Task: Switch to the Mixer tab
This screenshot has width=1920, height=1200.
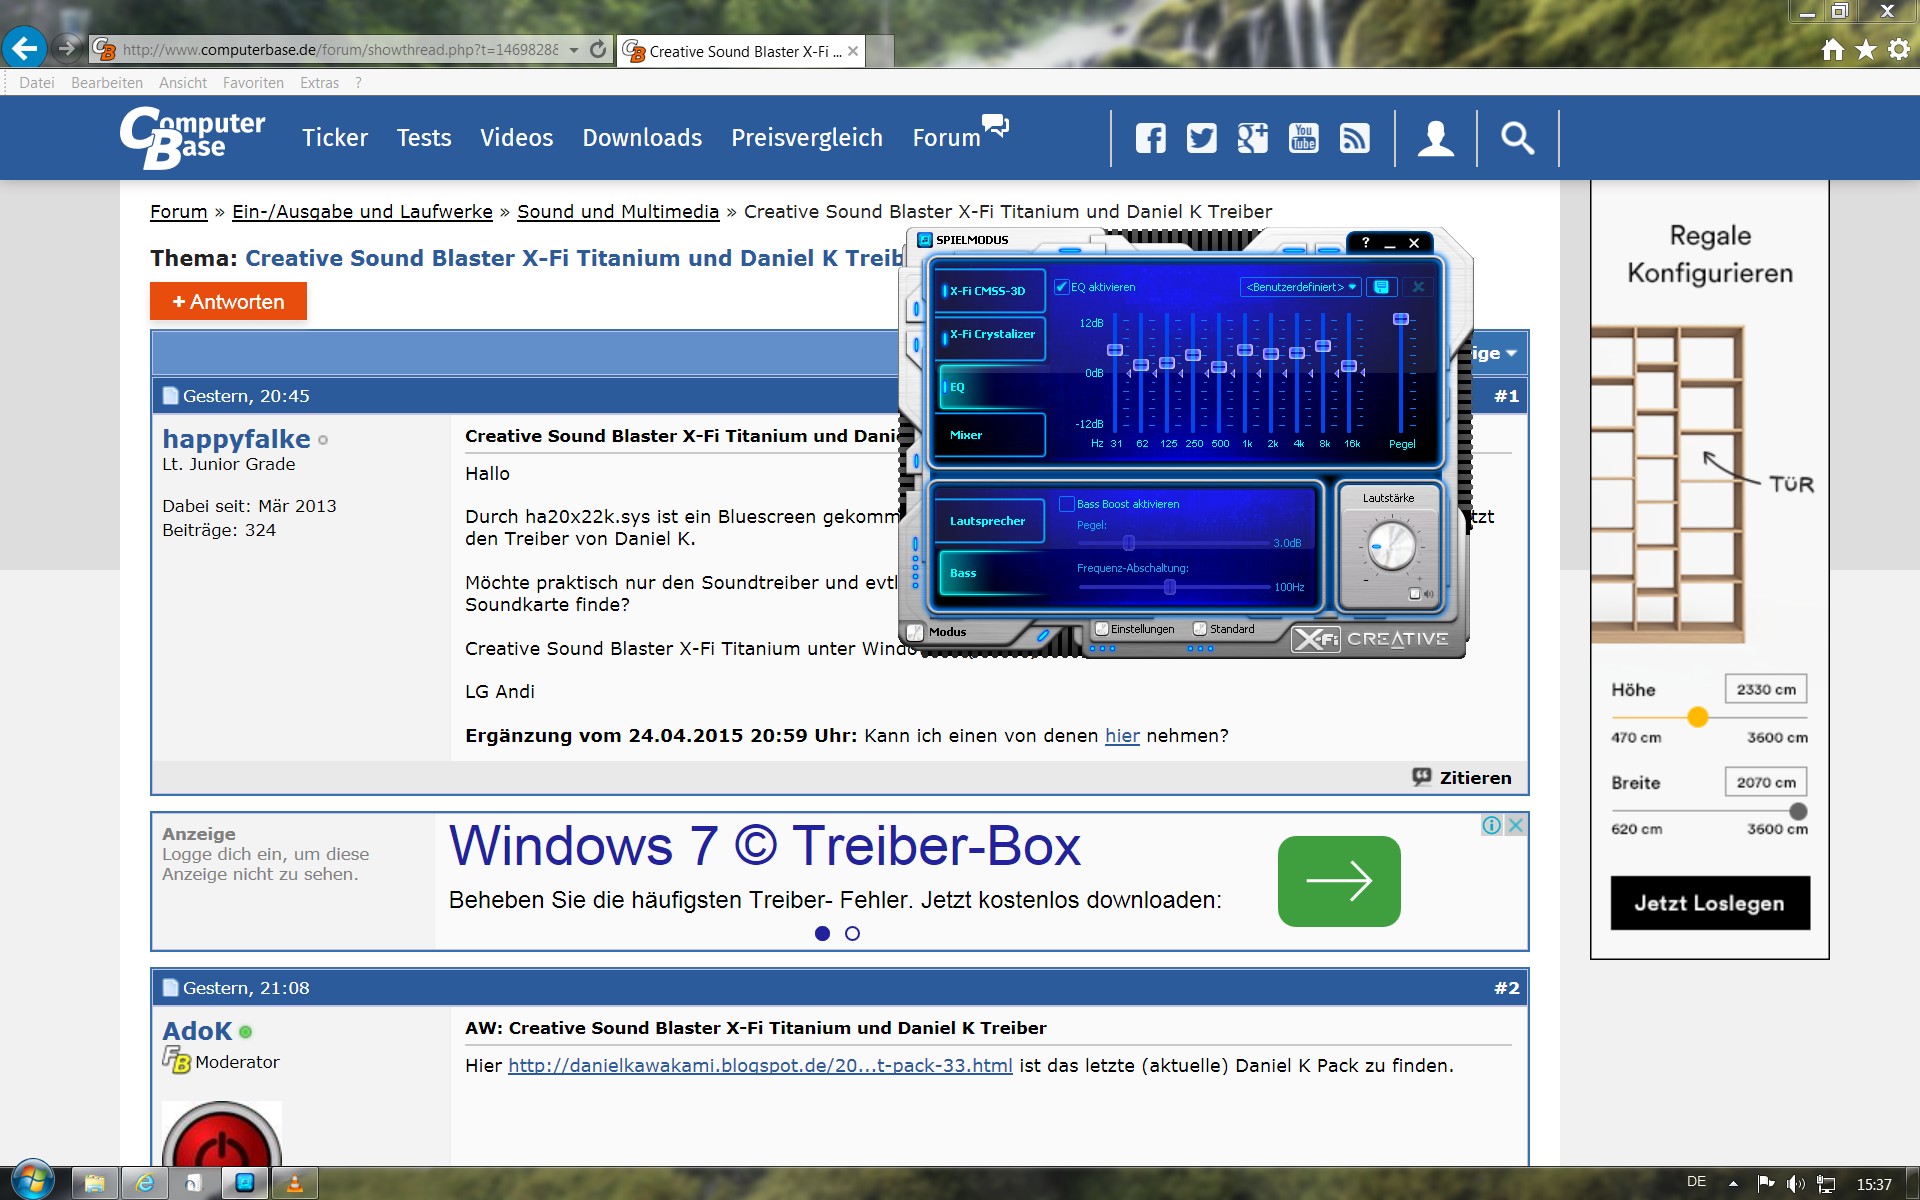Action: [989, 435]
